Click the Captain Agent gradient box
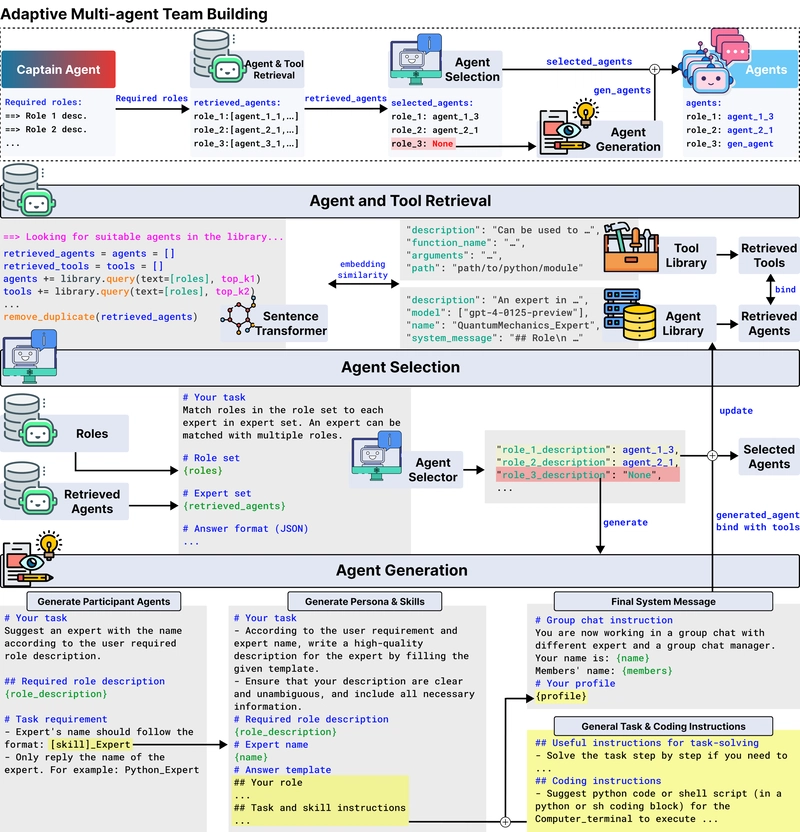The width and height of the screenshot is (800, 832). pos(58,69)
